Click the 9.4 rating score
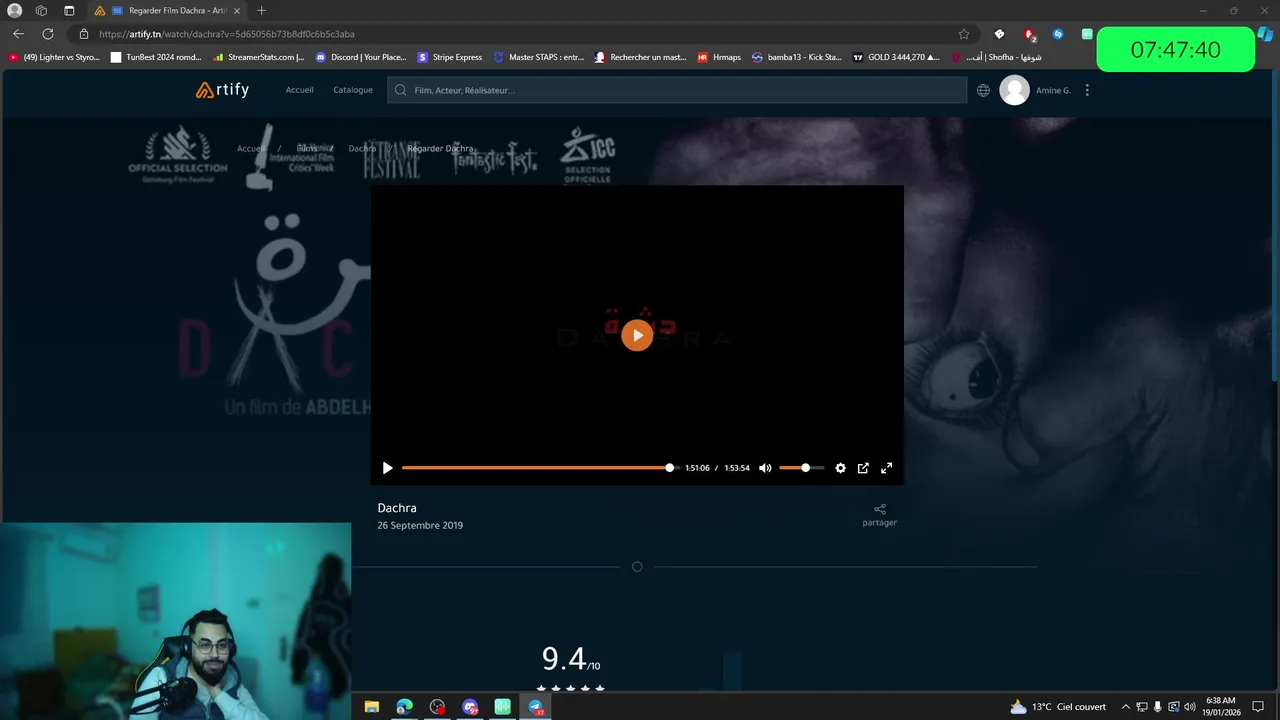Screen dimensions: 1280x720 point(563,659)
